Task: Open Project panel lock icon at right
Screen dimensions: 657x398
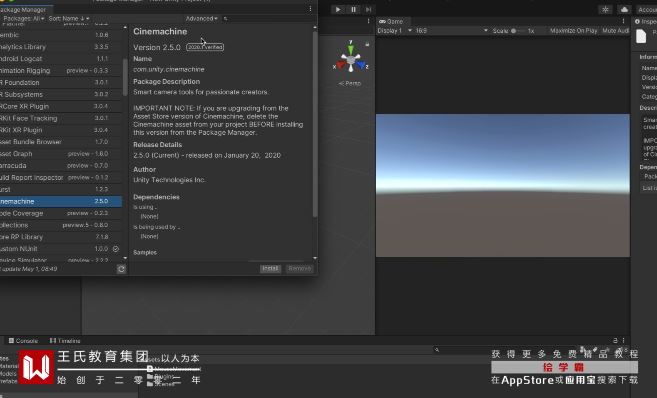Action: pyautogui.click(x=615, y=341)
